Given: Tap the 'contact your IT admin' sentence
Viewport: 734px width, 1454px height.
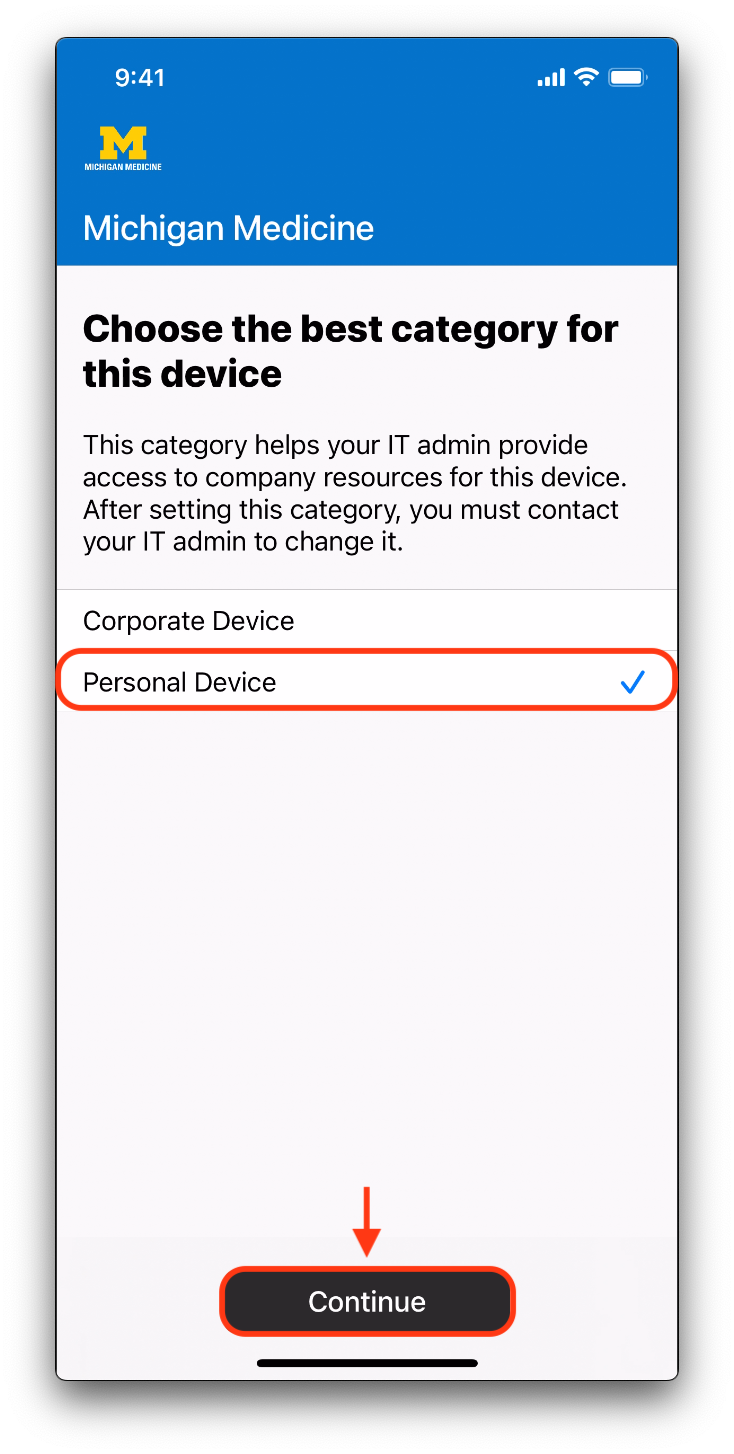Looking at the screenshot, I should (351, 526).
